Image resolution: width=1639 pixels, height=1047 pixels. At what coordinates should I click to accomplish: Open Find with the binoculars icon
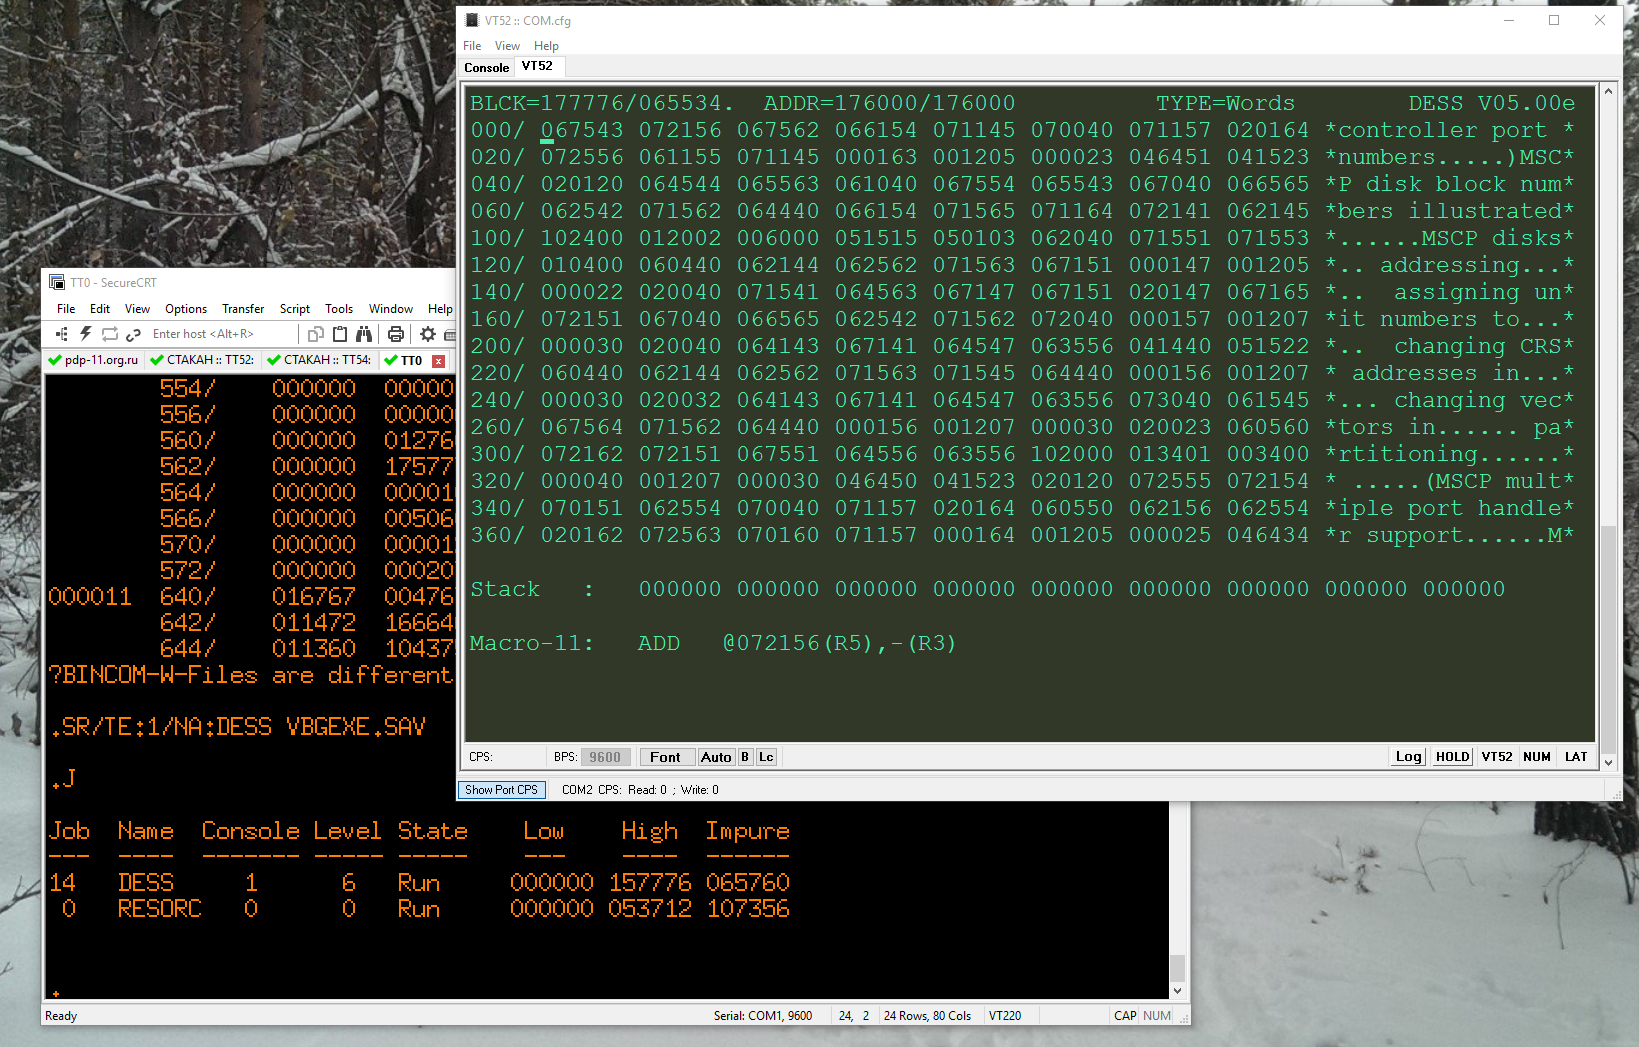[x=364, y=334]
